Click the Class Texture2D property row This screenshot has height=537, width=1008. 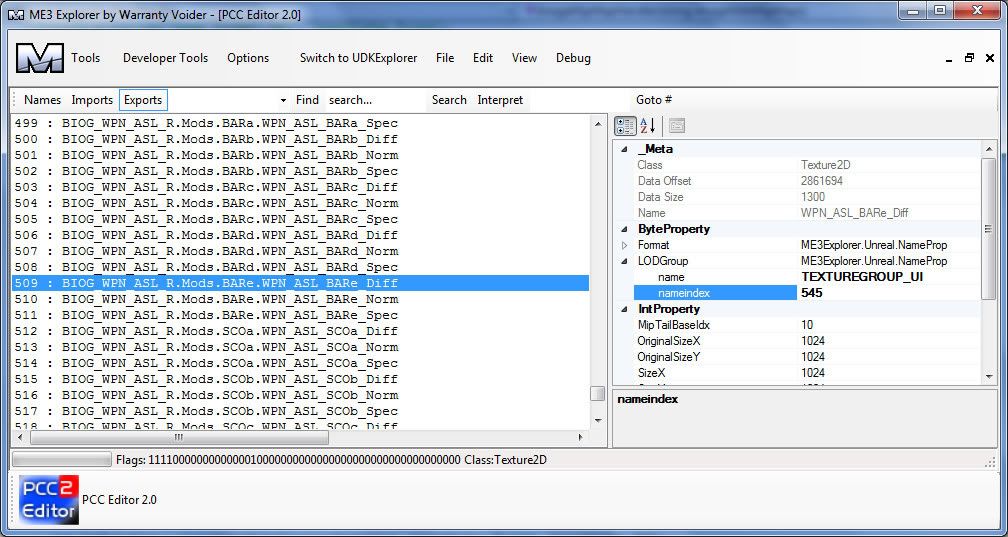807,165
